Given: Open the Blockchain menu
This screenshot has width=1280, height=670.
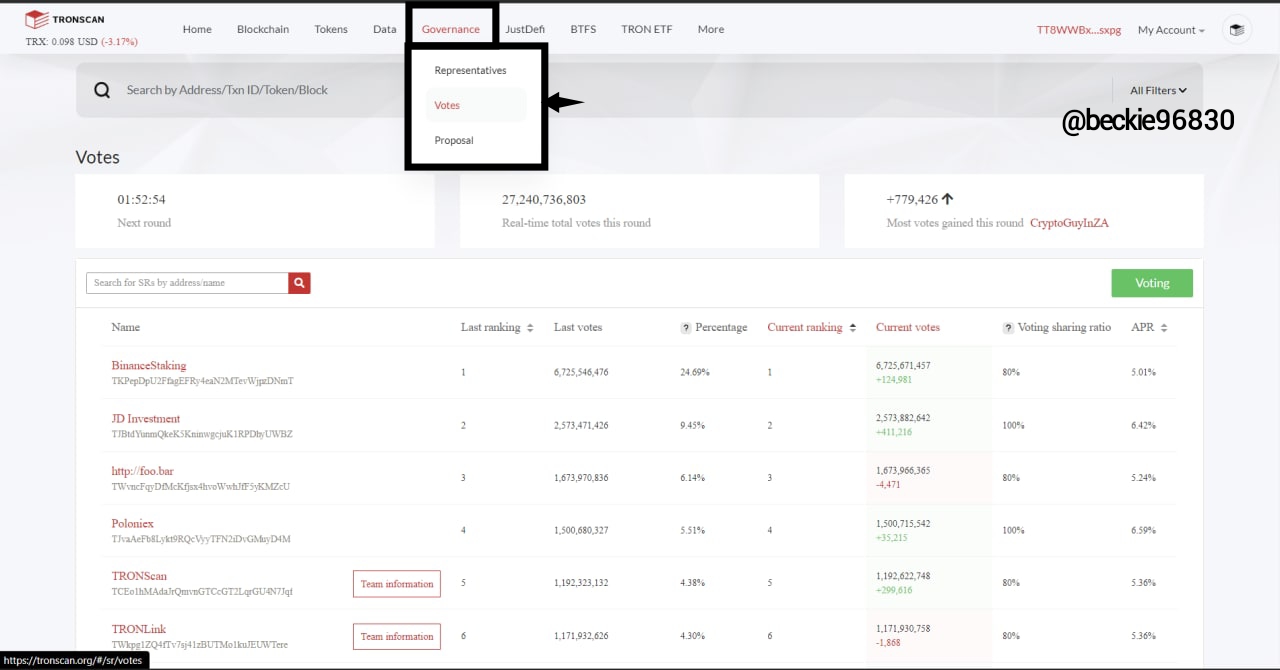Looking at the screenshot, I should 263,29.
